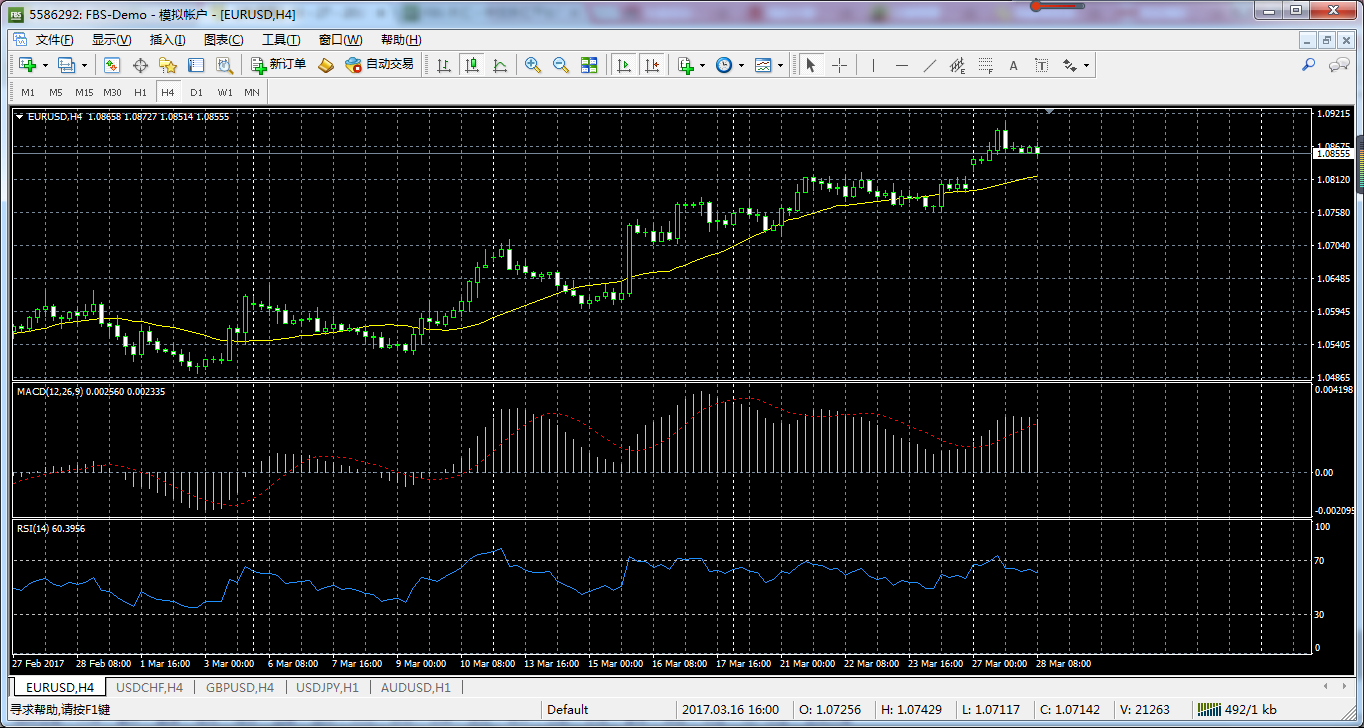Select the horizontal line drawing tool

point(901,65)
